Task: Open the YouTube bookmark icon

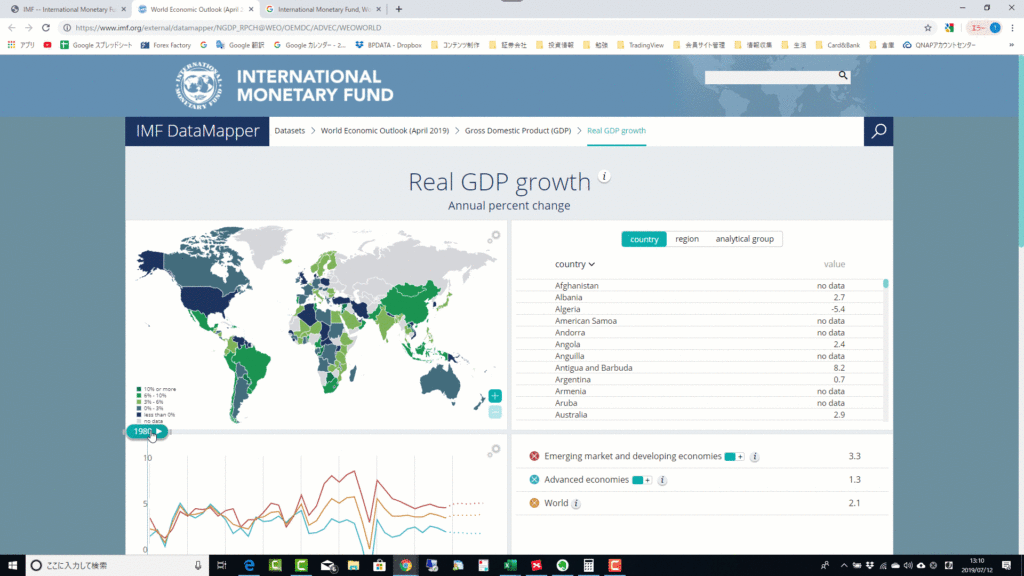Action: (x=47, y=45)
